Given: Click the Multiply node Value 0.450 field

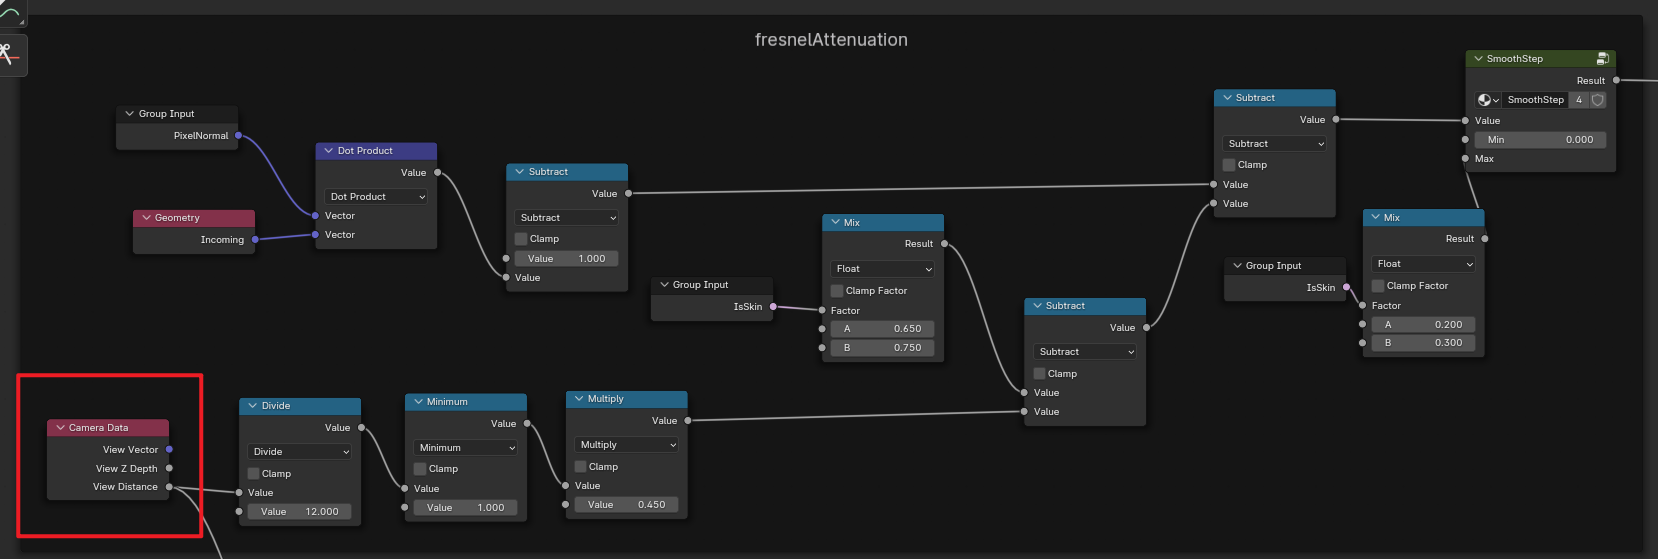Looking at the screenshot, I should (x=626, y=505).
